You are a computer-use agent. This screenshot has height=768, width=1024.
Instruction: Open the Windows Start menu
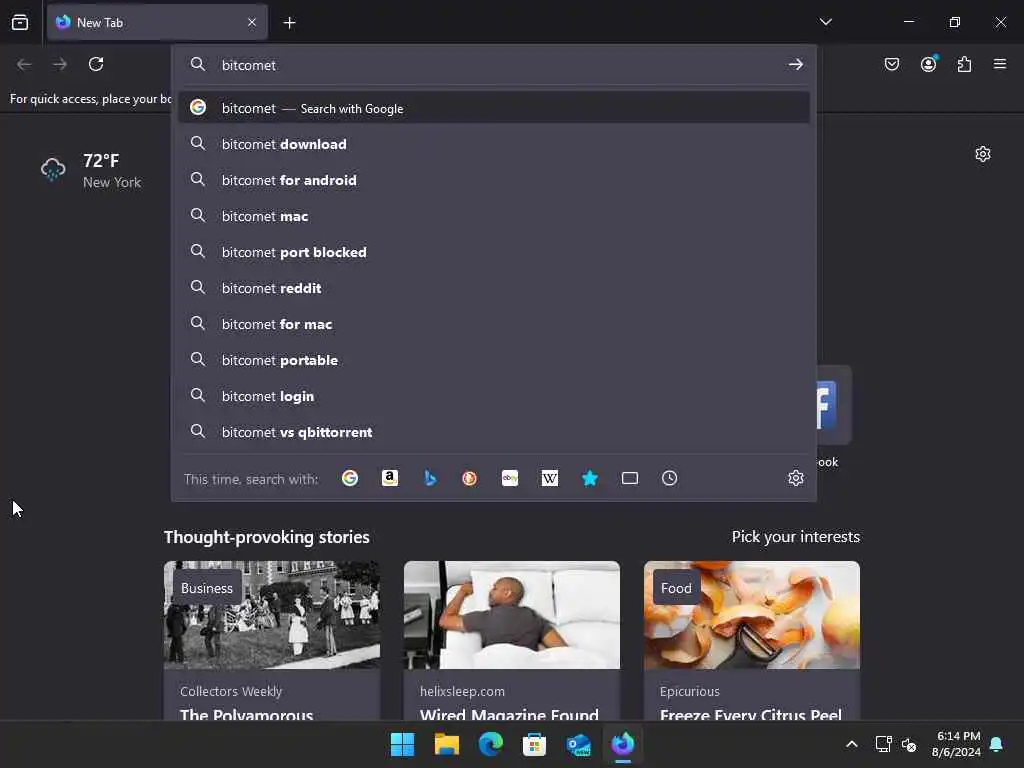coord(402,744)
